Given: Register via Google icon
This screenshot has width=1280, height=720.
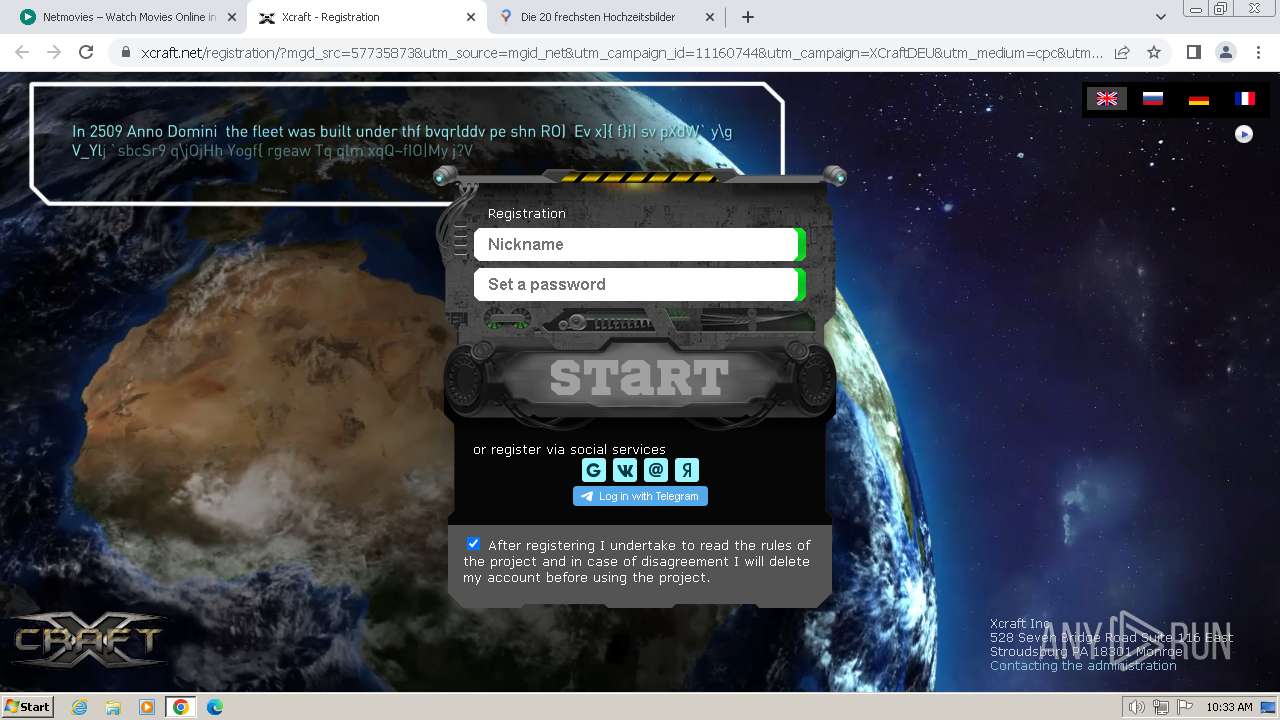Looking at the screenshot, I should tap(594, 470).
